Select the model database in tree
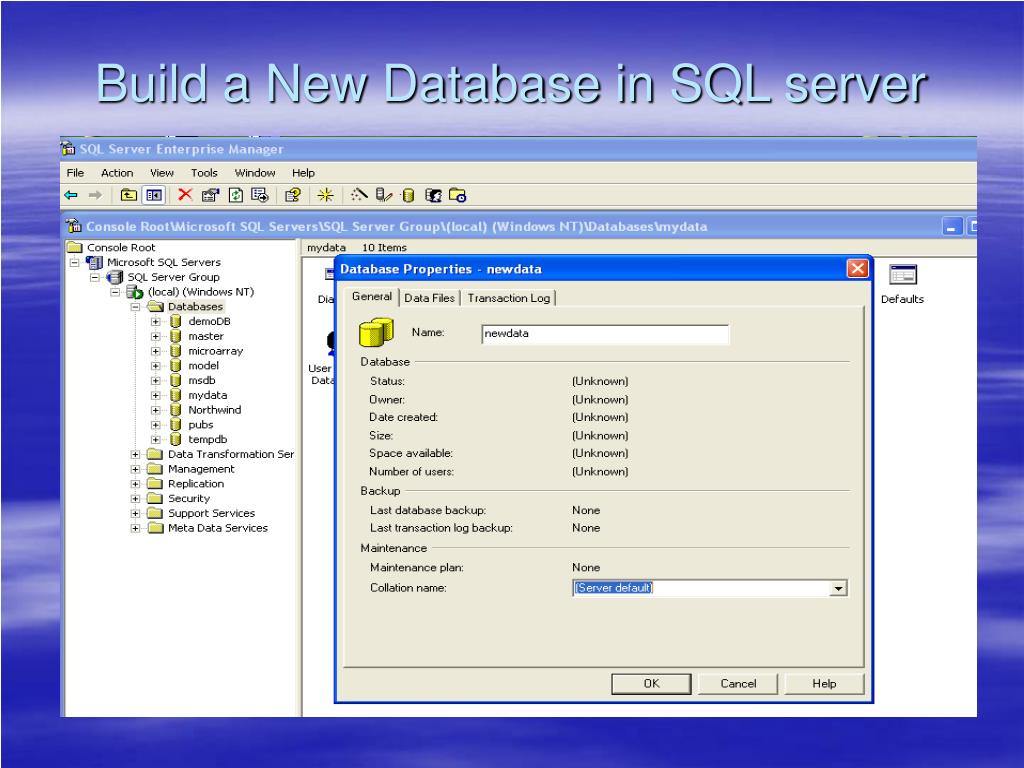This screenshot has height=768, width=1024. click(x=203, y=366)
